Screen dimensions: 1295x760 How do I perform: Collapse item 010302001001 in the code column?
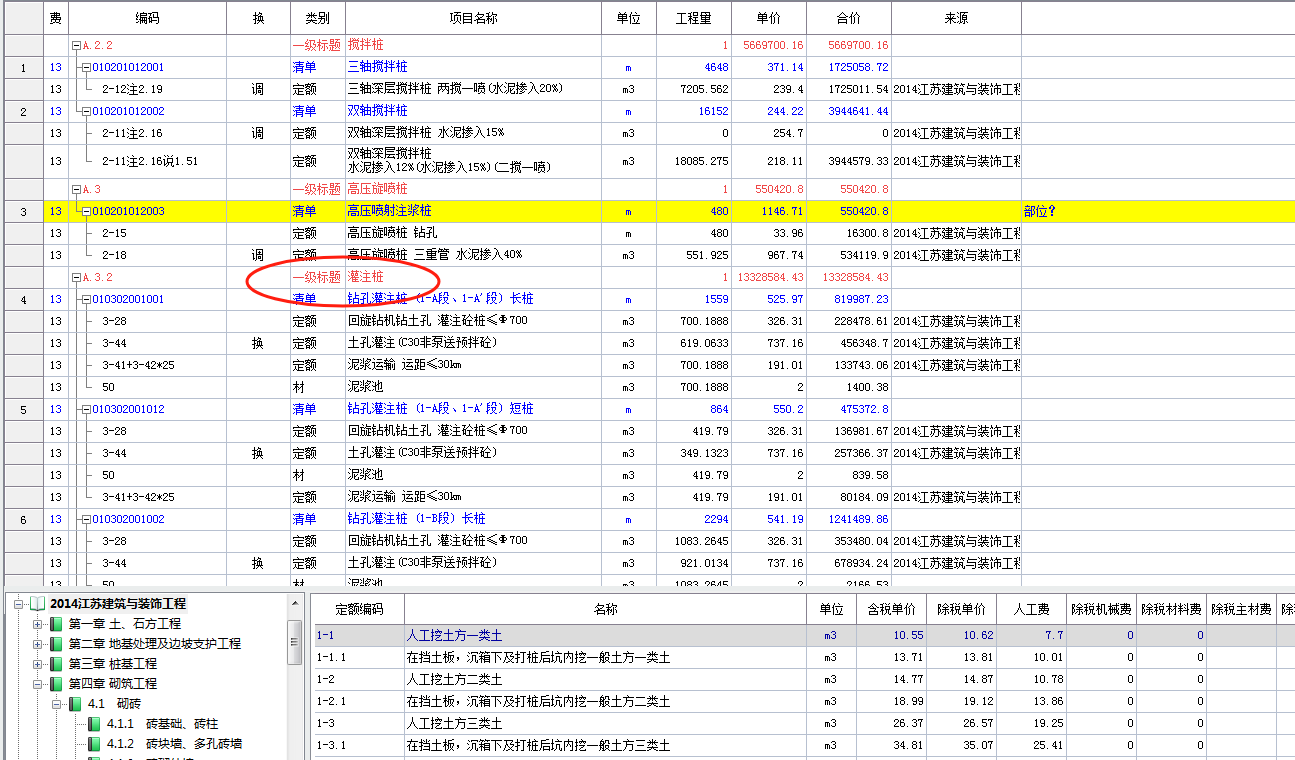[x=87, y=300]
